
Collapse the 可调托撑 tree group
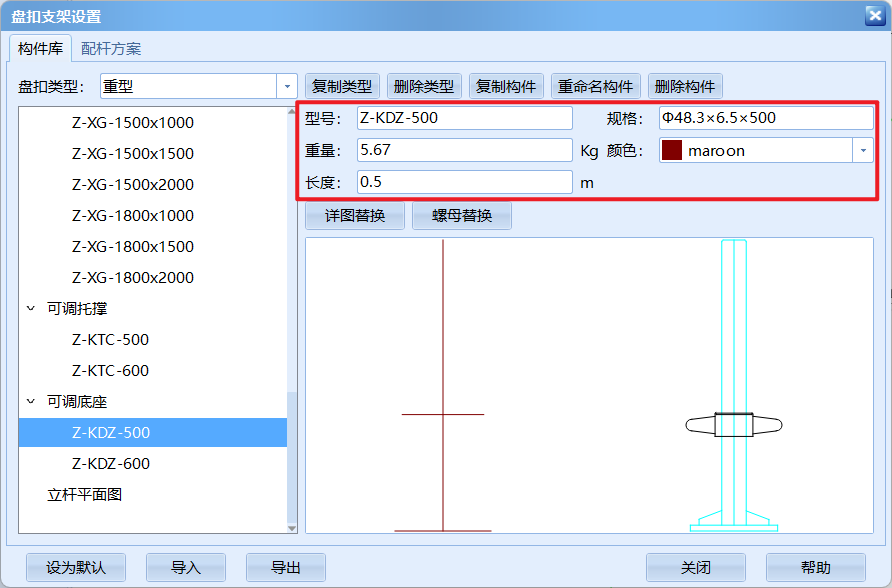point(31,309)
